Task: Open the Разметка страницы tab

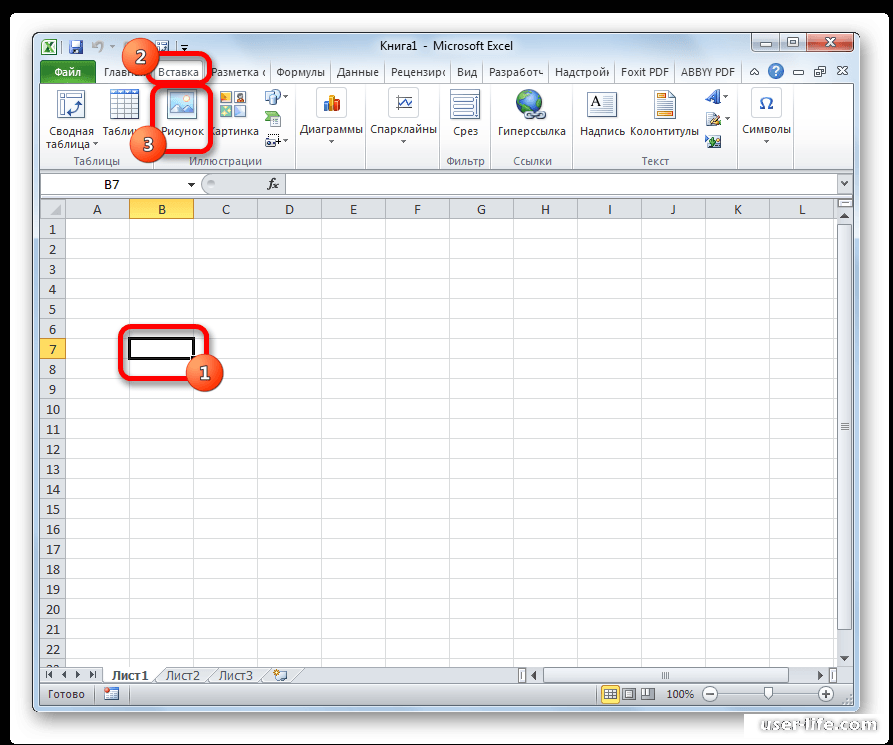Action: coord(238,72)
